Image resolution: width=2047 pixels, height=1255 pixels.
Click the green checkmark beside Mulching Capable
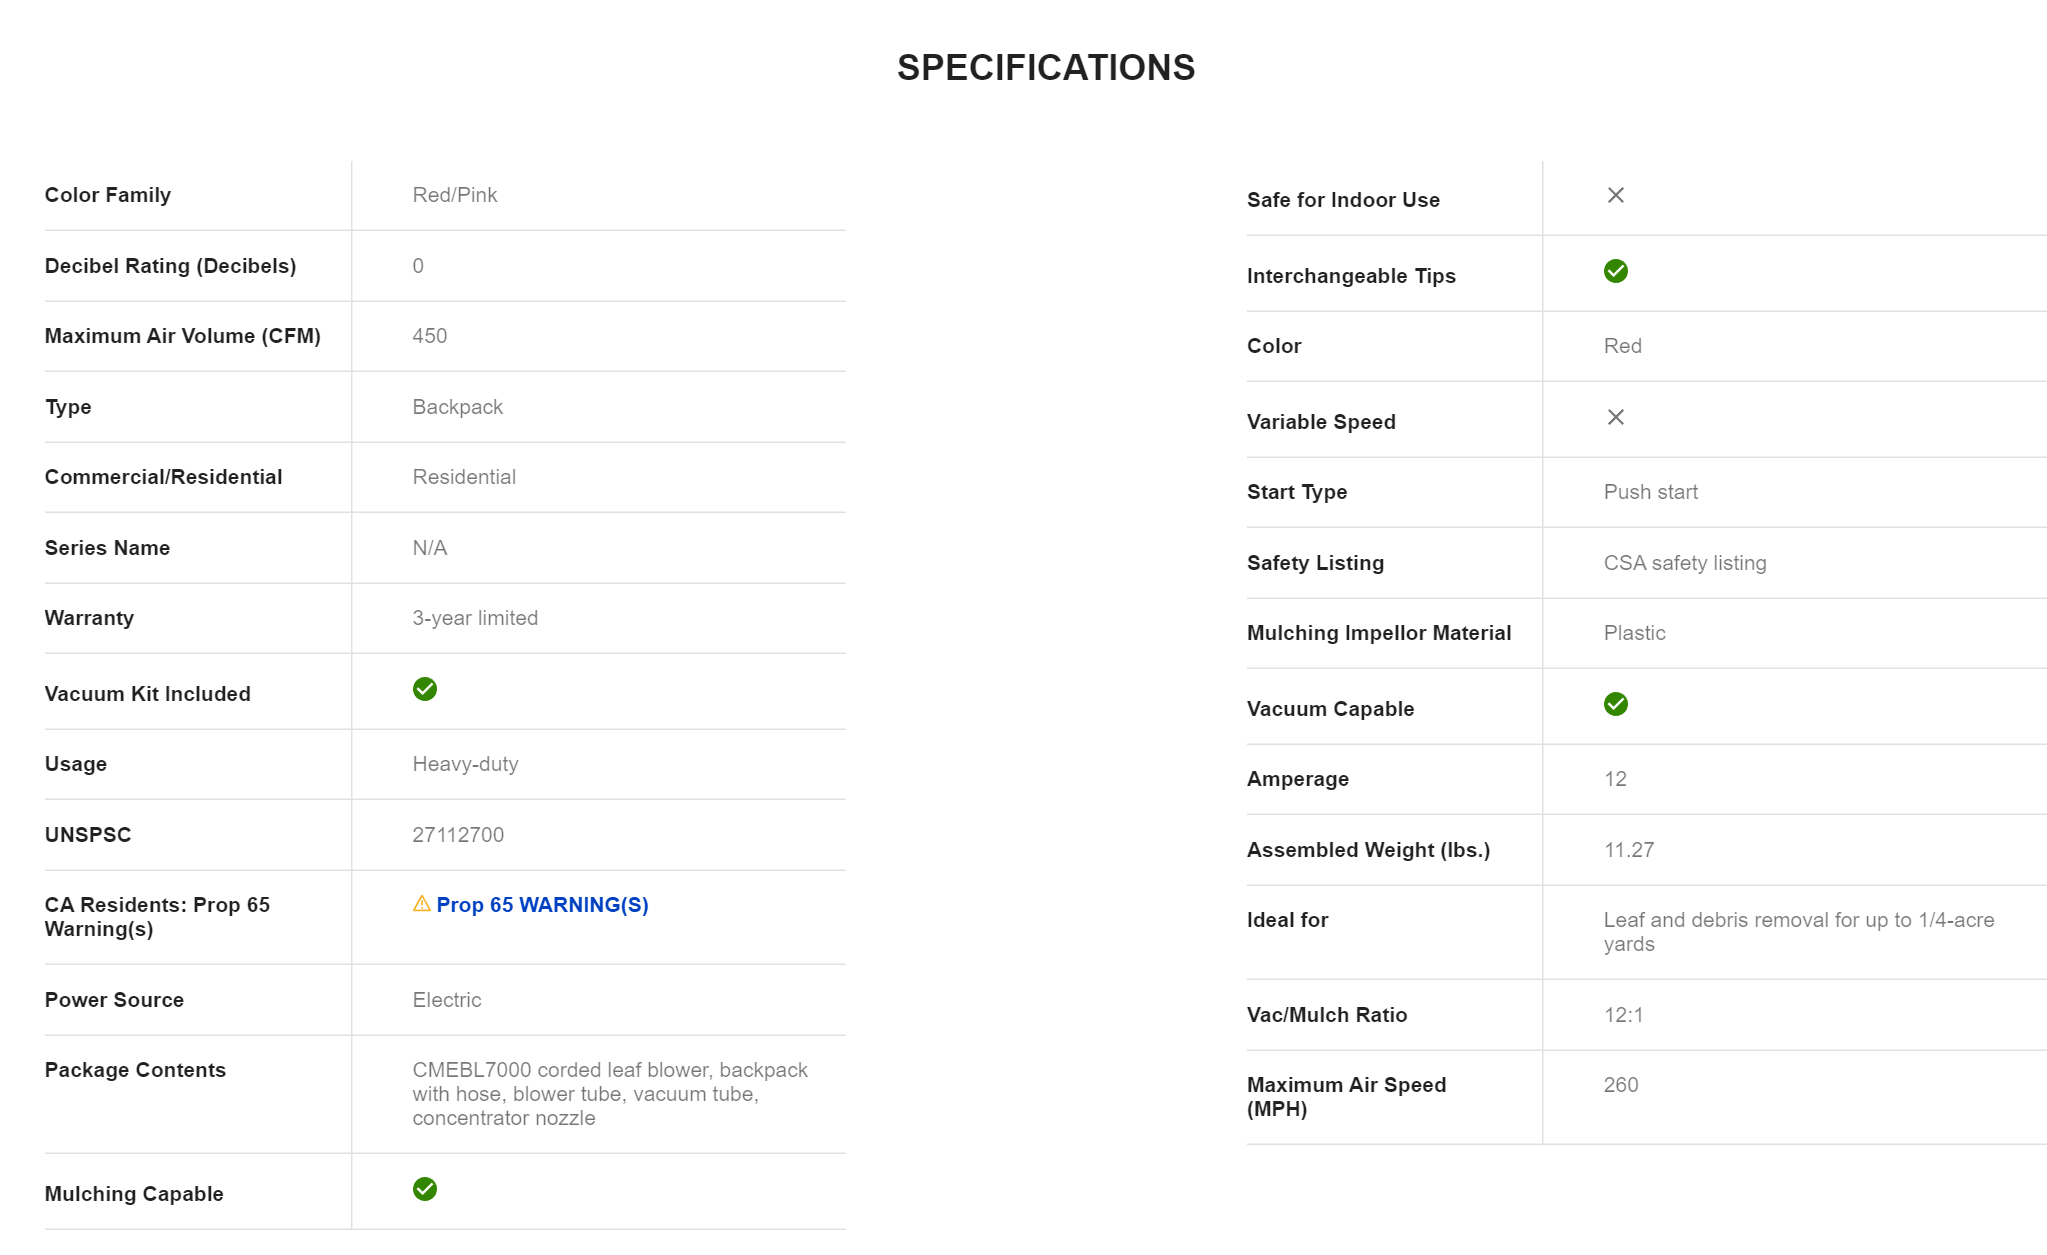tap(425, 1189)
